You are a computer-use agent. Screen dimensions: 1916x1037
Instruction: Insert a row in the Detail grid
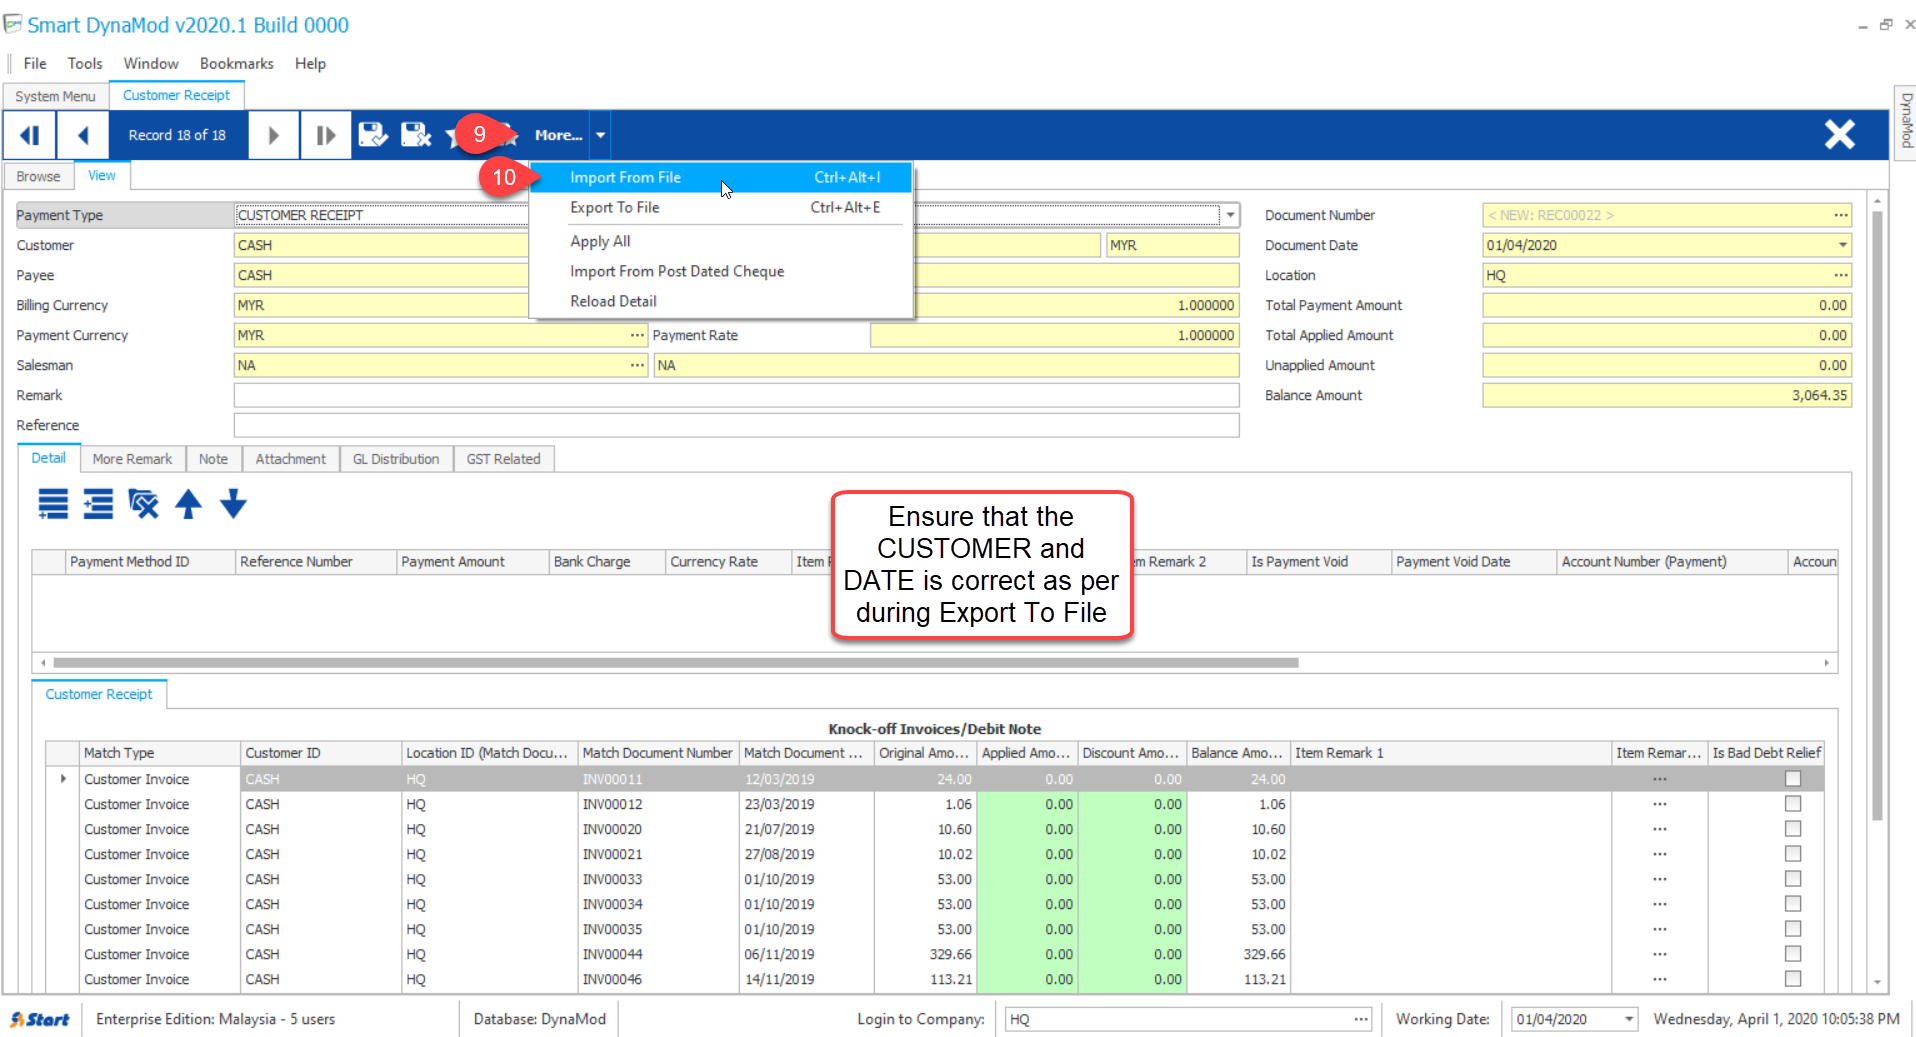(98, 504)
